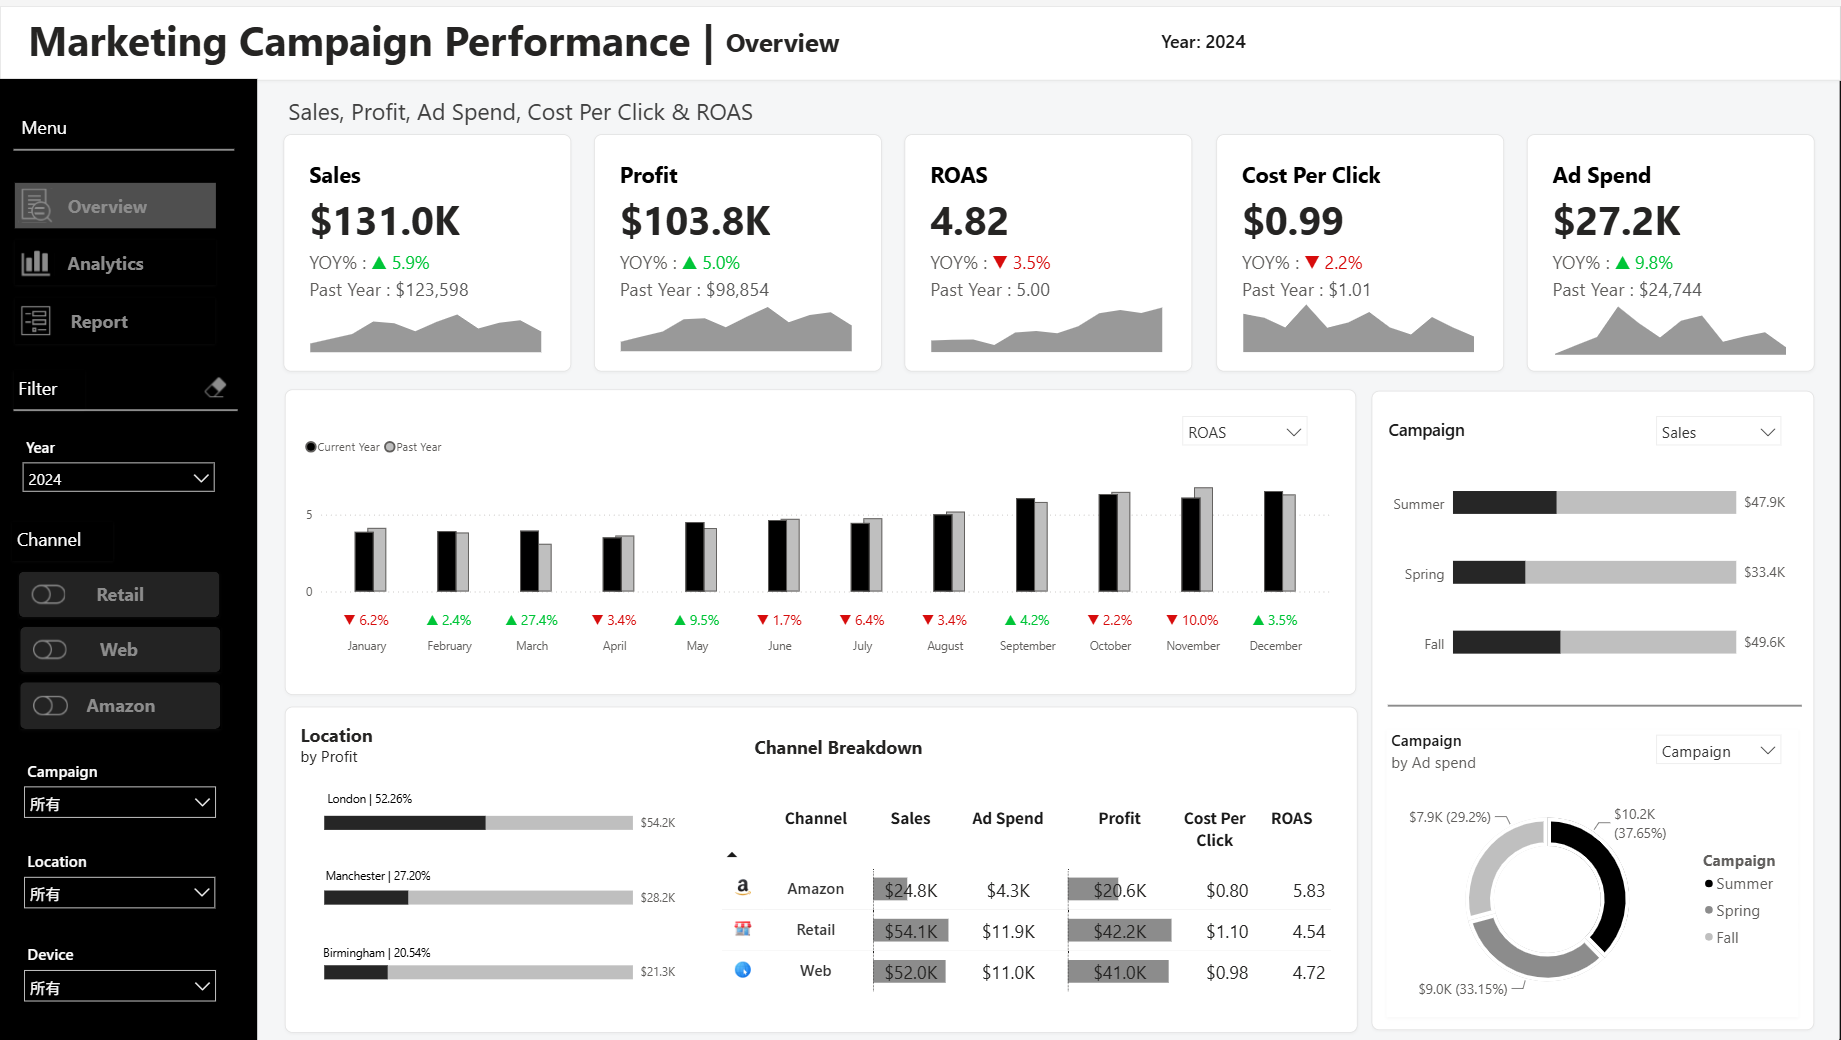This screenshot has height=1040, width=1841.
Task: Click the sort arrow under Channel Breakdown table
Action: tap(732, 855)
